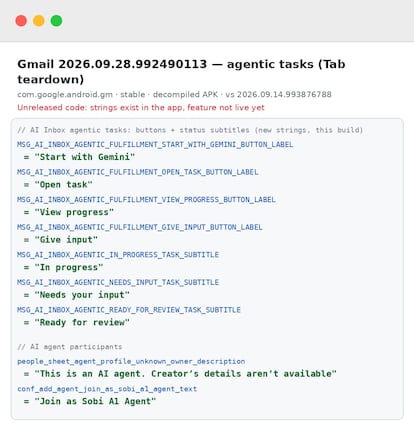
Task: Click the people_sheet_agent_profile_unknown_owner_description key
Action: click(x=131, y=361)
